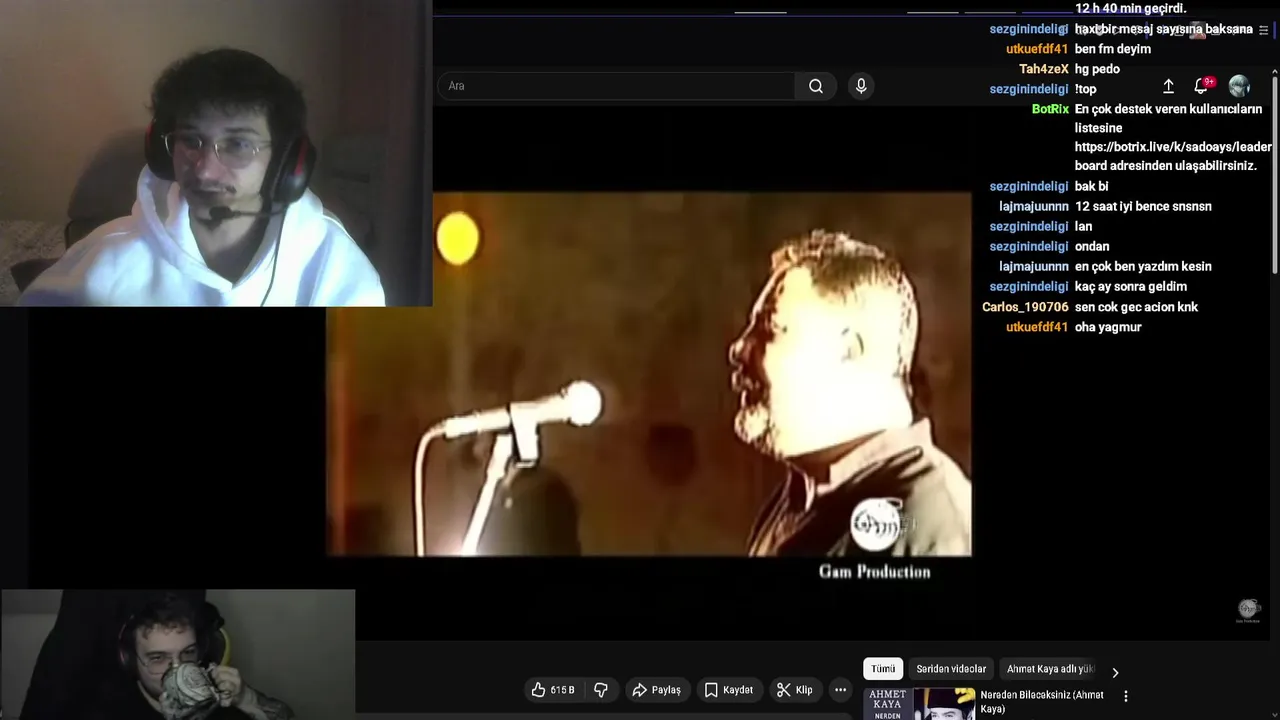Show more filter chips with right chevron
This screenshot has width=1280, height=720.
click(x=1115, y=672)
